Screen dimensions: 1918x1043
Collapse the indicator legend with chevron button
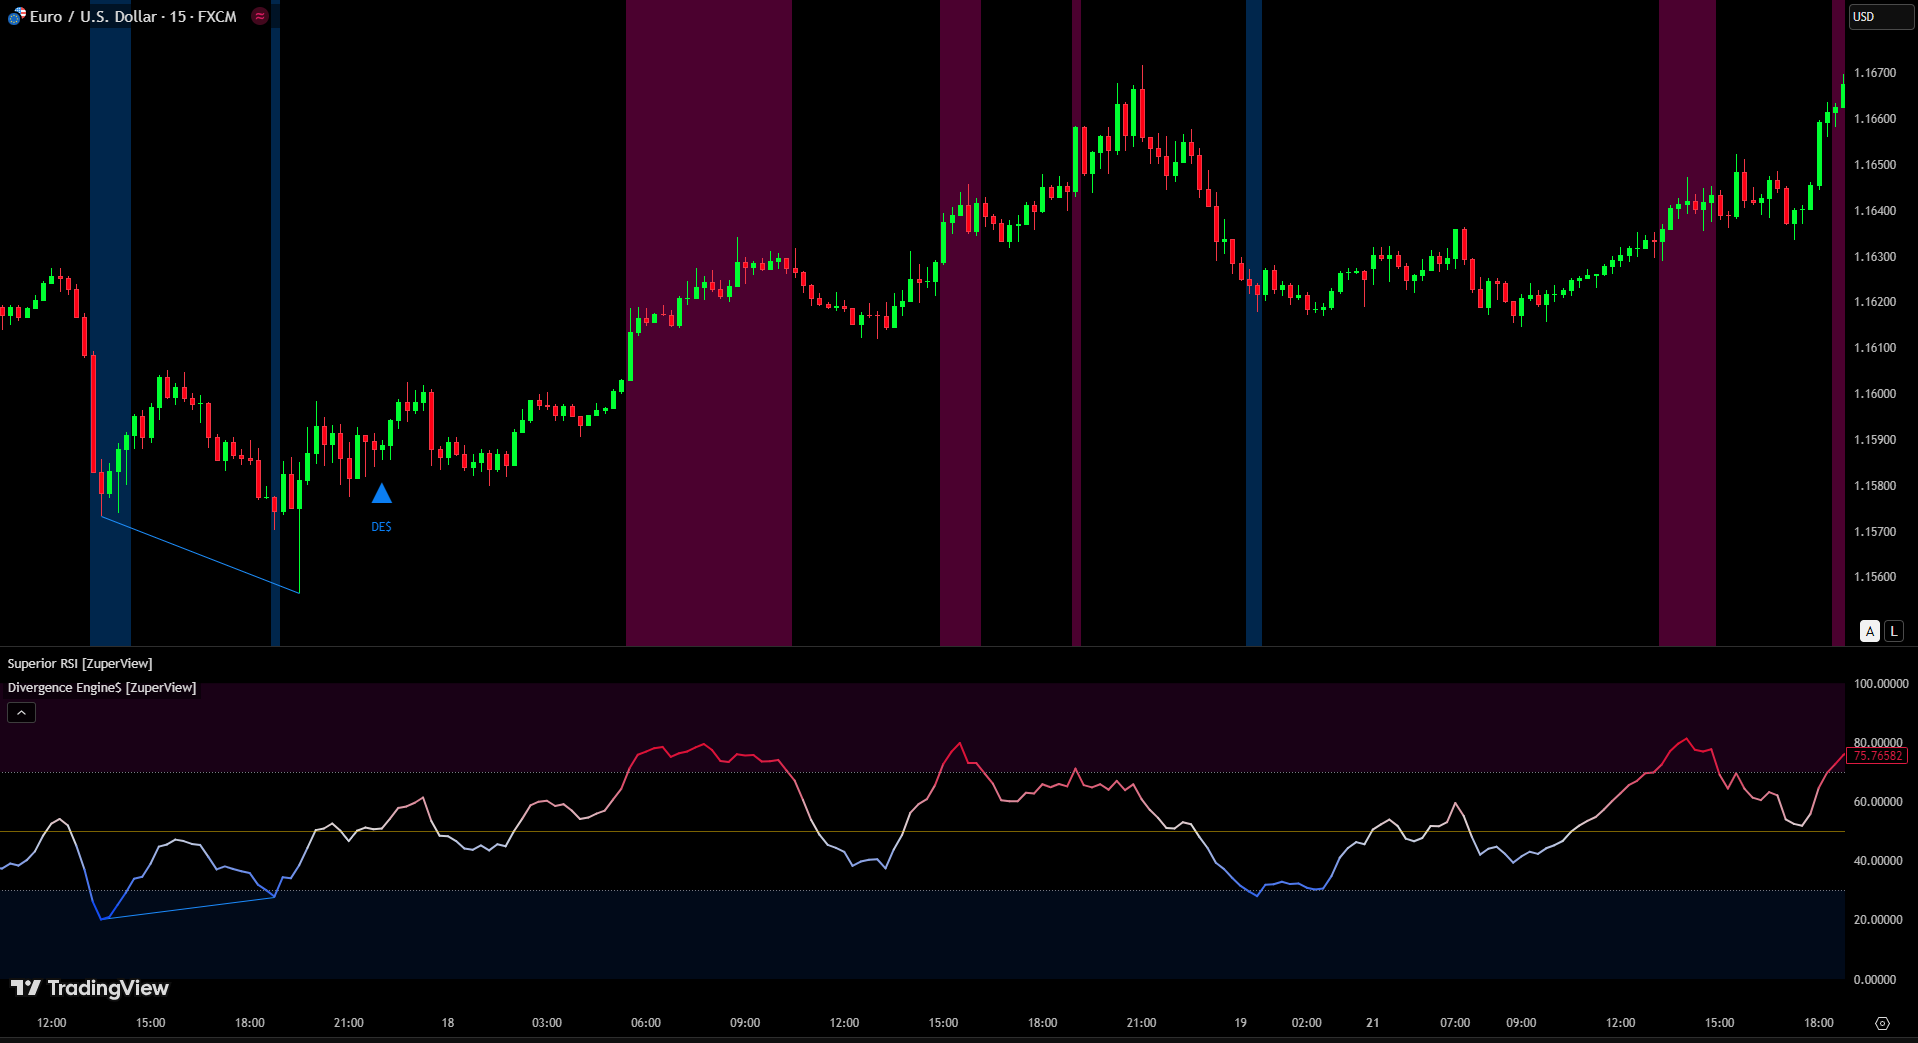click(x=21, y=712)
